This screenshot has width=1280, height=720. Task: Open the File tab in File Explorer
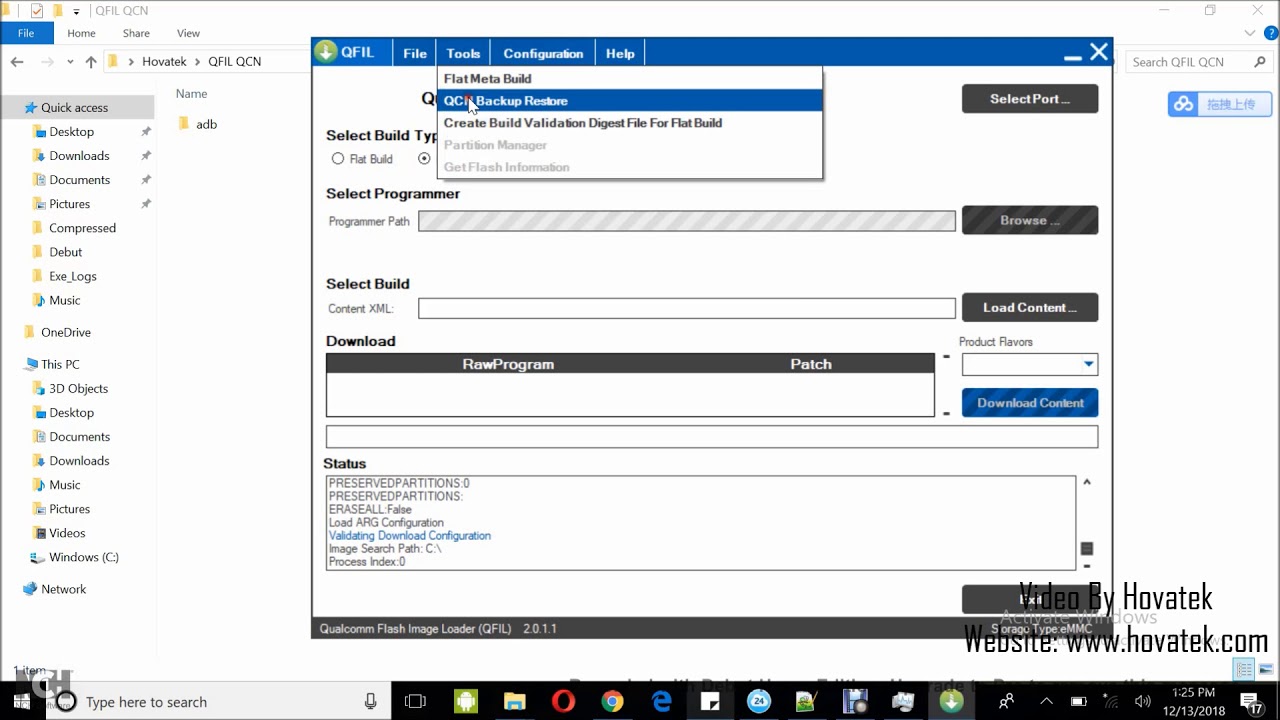[x=26, y=33]
